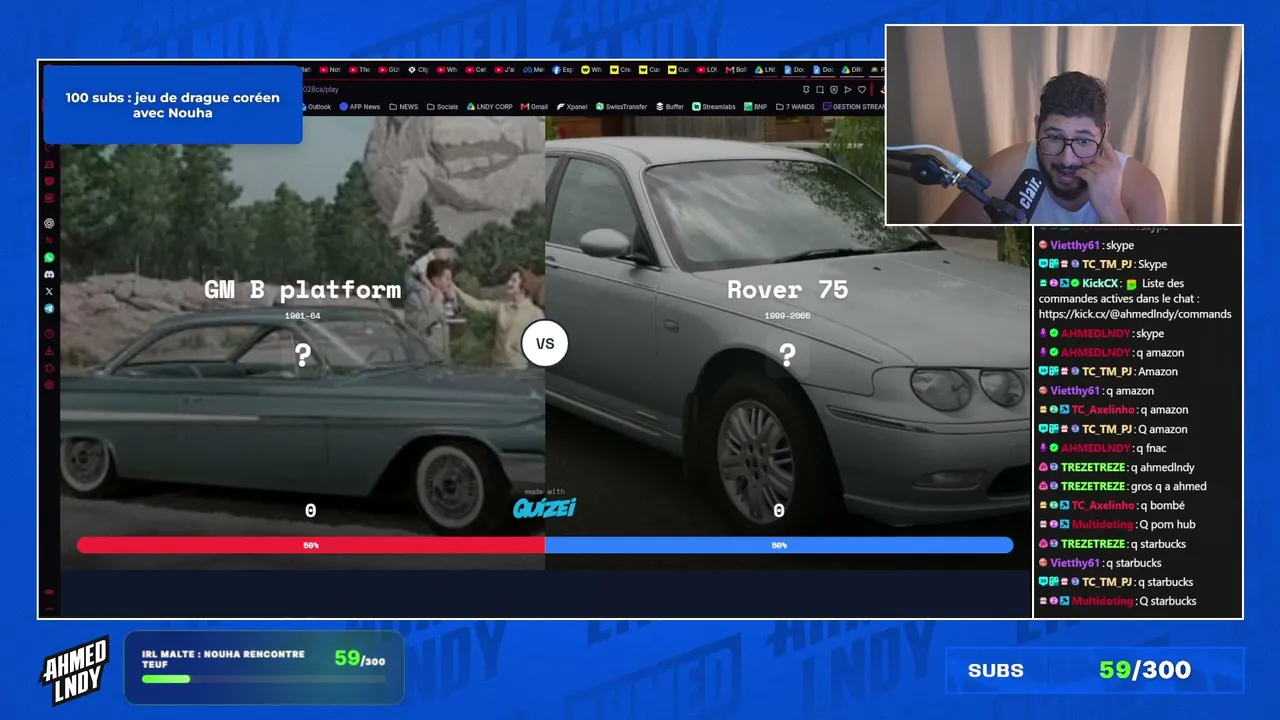The height and width of the screenshot is (720, 1280).
Task: Open X (Twitter) in the browser sidebar
Action: point(49,291)
